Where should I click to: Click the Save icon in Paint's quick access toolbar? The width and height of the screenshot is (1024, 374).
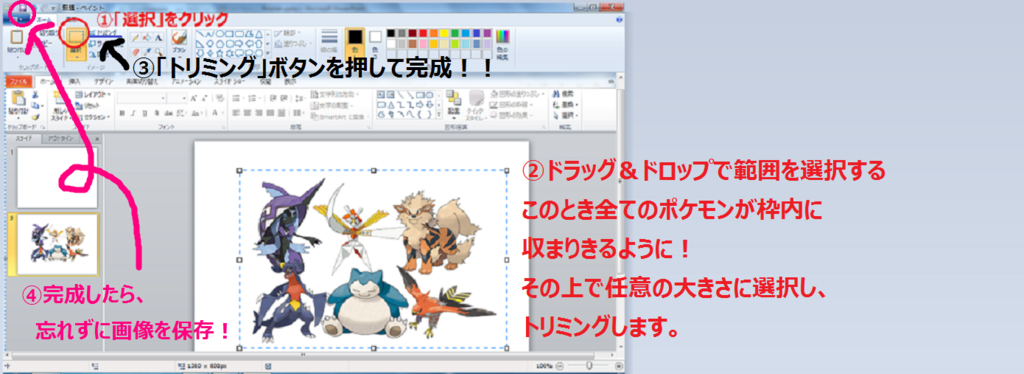pos(24,8)
